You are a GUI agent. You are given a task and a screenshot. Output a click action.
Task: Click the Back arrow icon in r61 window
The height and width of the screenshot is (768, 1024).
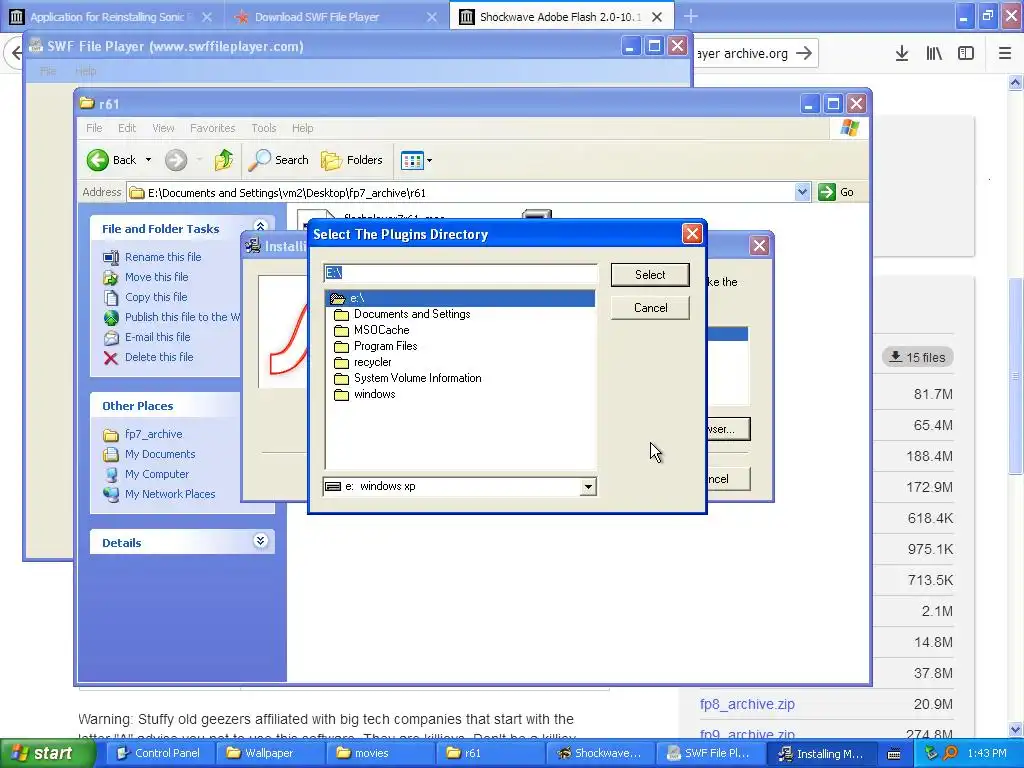98,160
